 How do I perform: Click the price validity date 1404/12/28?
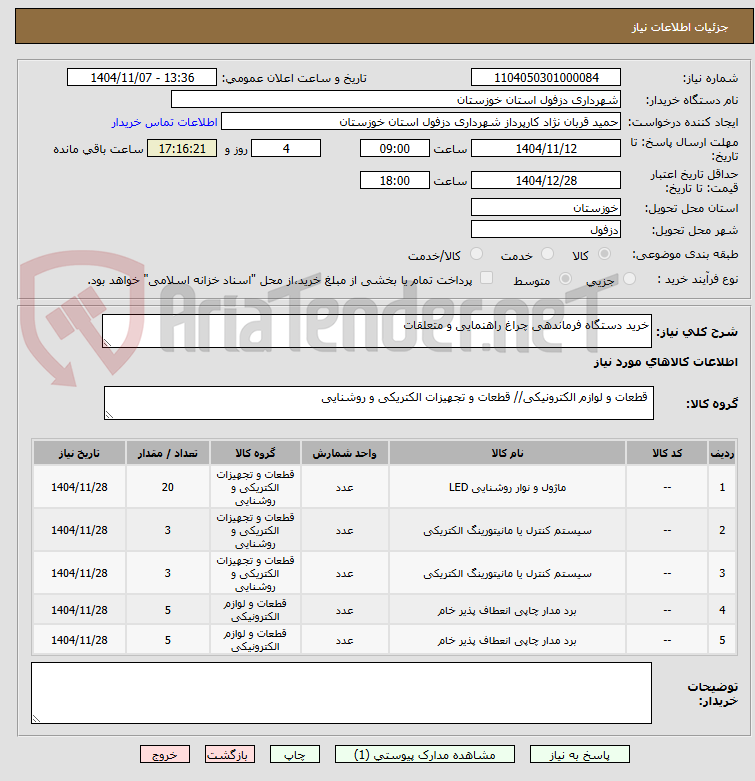point(546,180)
